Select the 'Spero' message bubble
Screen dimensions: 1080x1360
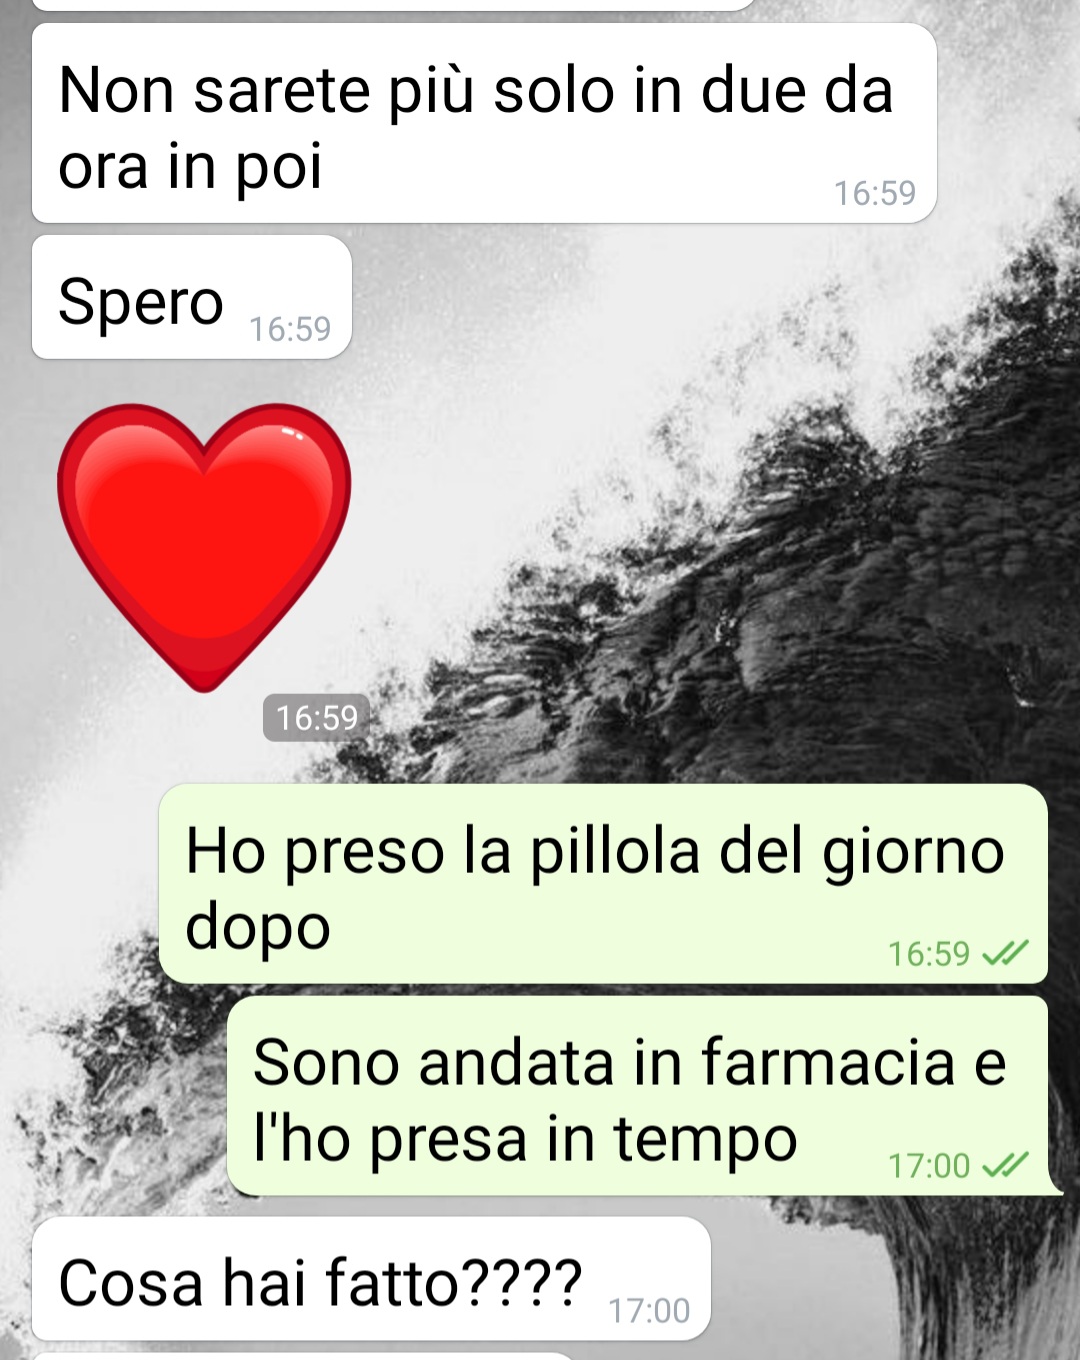pos(192,297)
